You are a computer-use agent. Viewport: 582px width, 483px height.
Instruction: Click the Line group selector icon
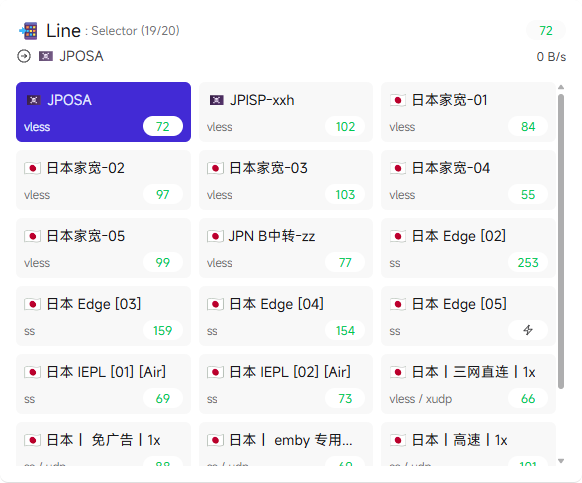click(28, 31)
